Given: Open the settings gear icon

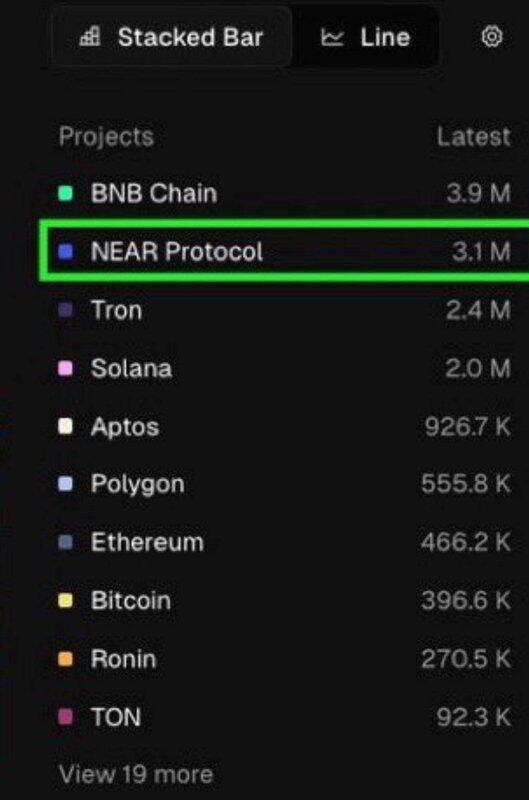Looking at the screenshot, I should [x=492, y=37].
